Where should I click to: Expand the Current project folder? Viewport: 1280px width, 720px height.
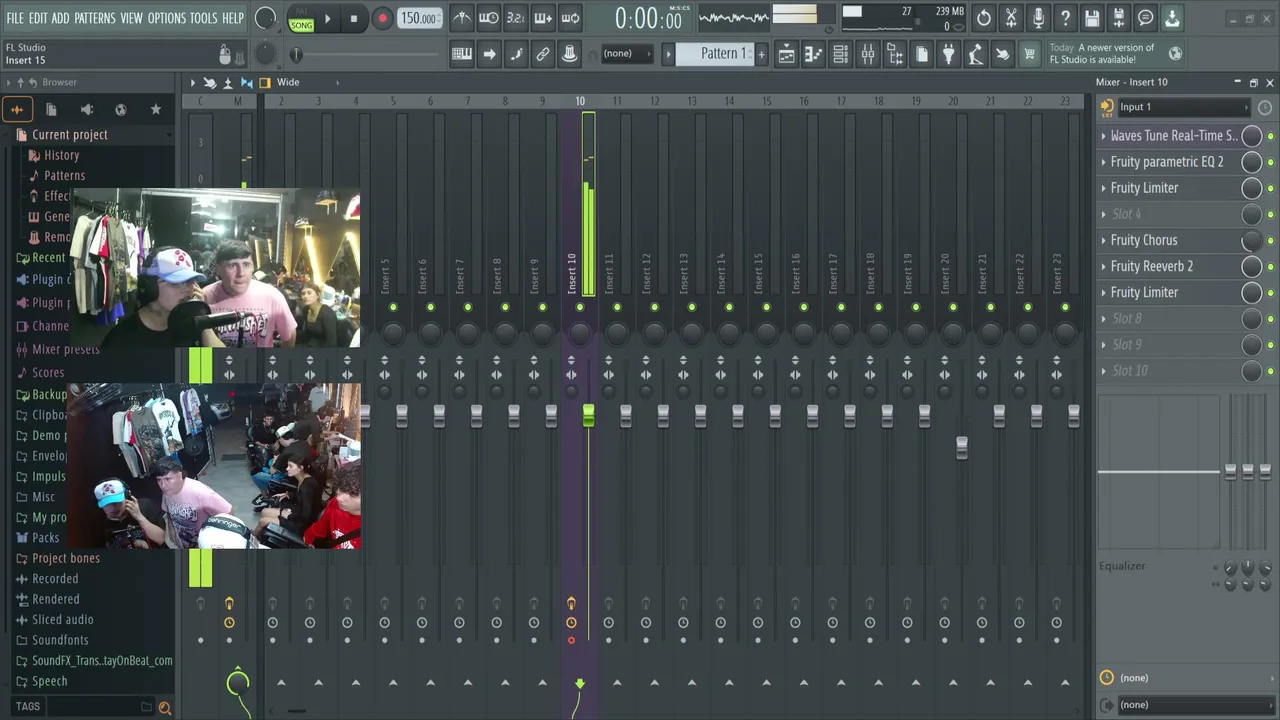click(x=70, y=134)
